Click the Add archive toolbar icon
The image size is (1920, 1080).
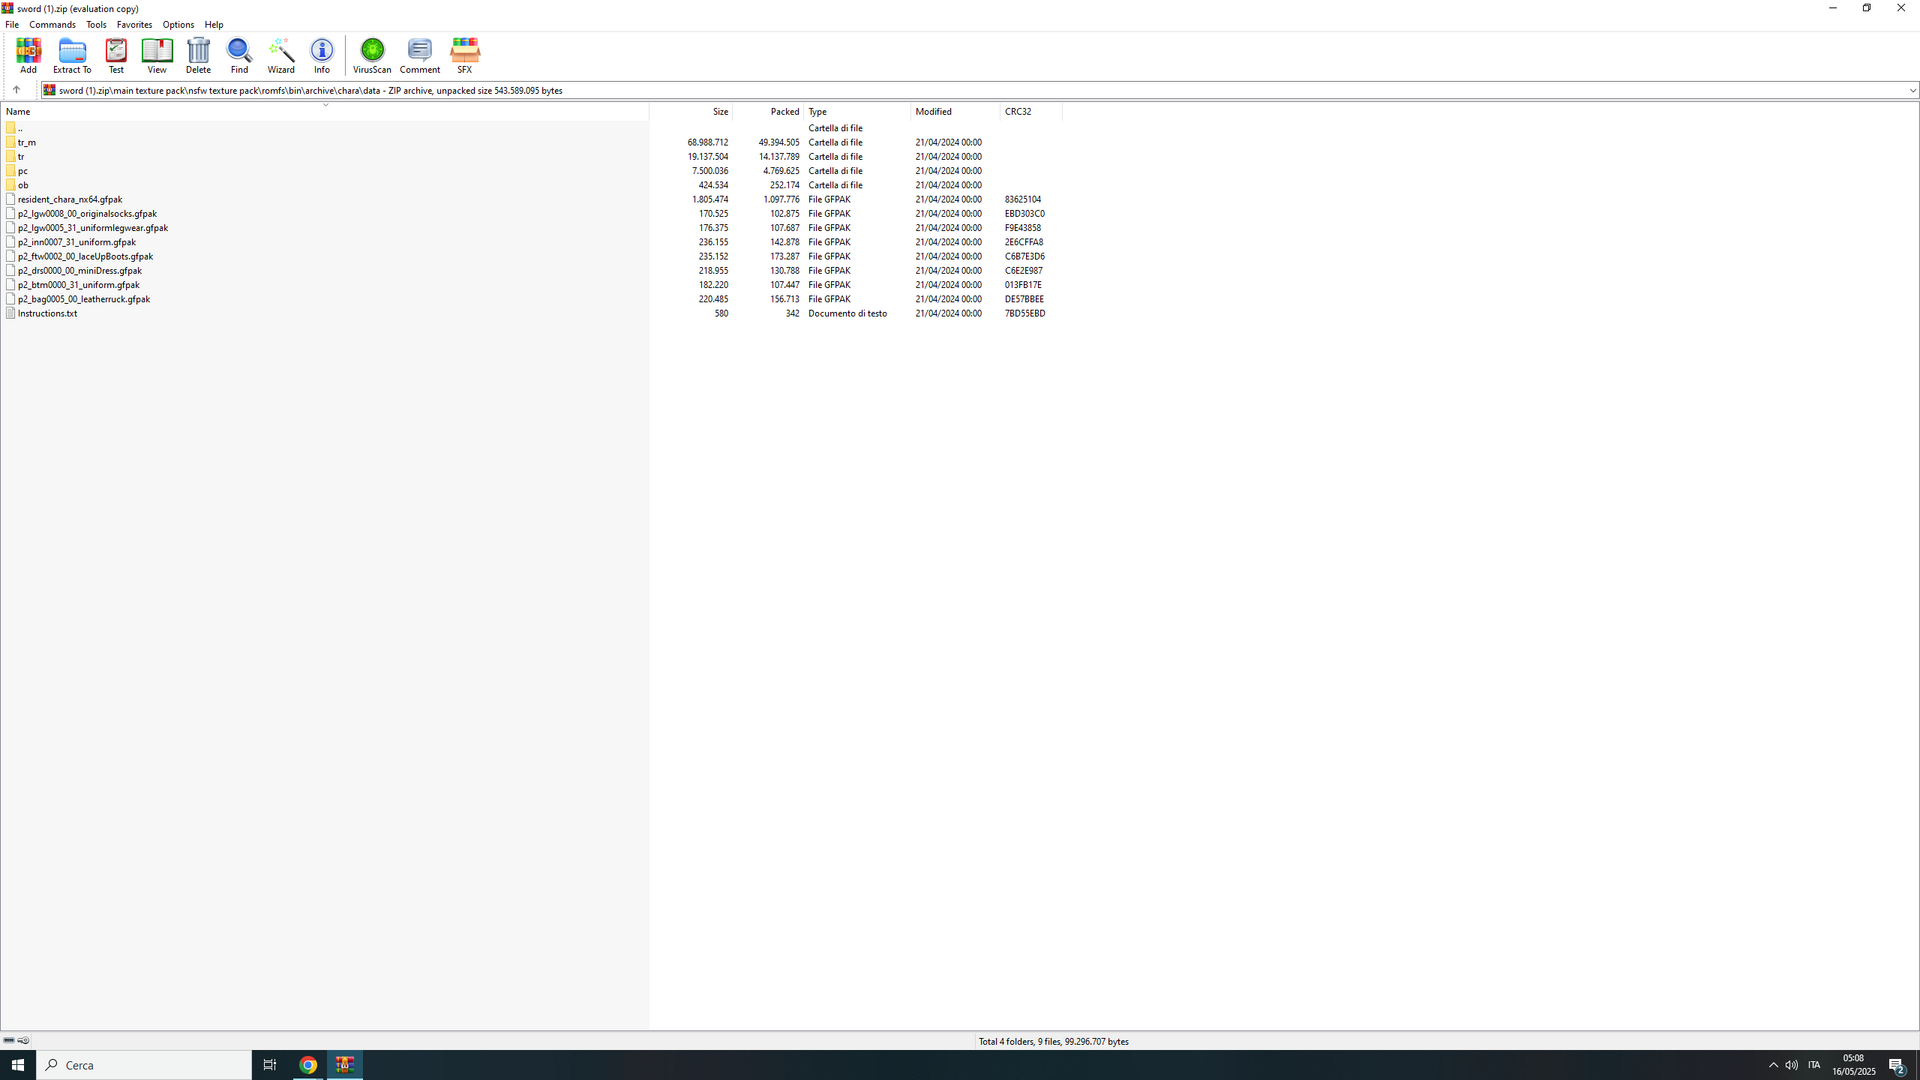[x=28, y=56]
